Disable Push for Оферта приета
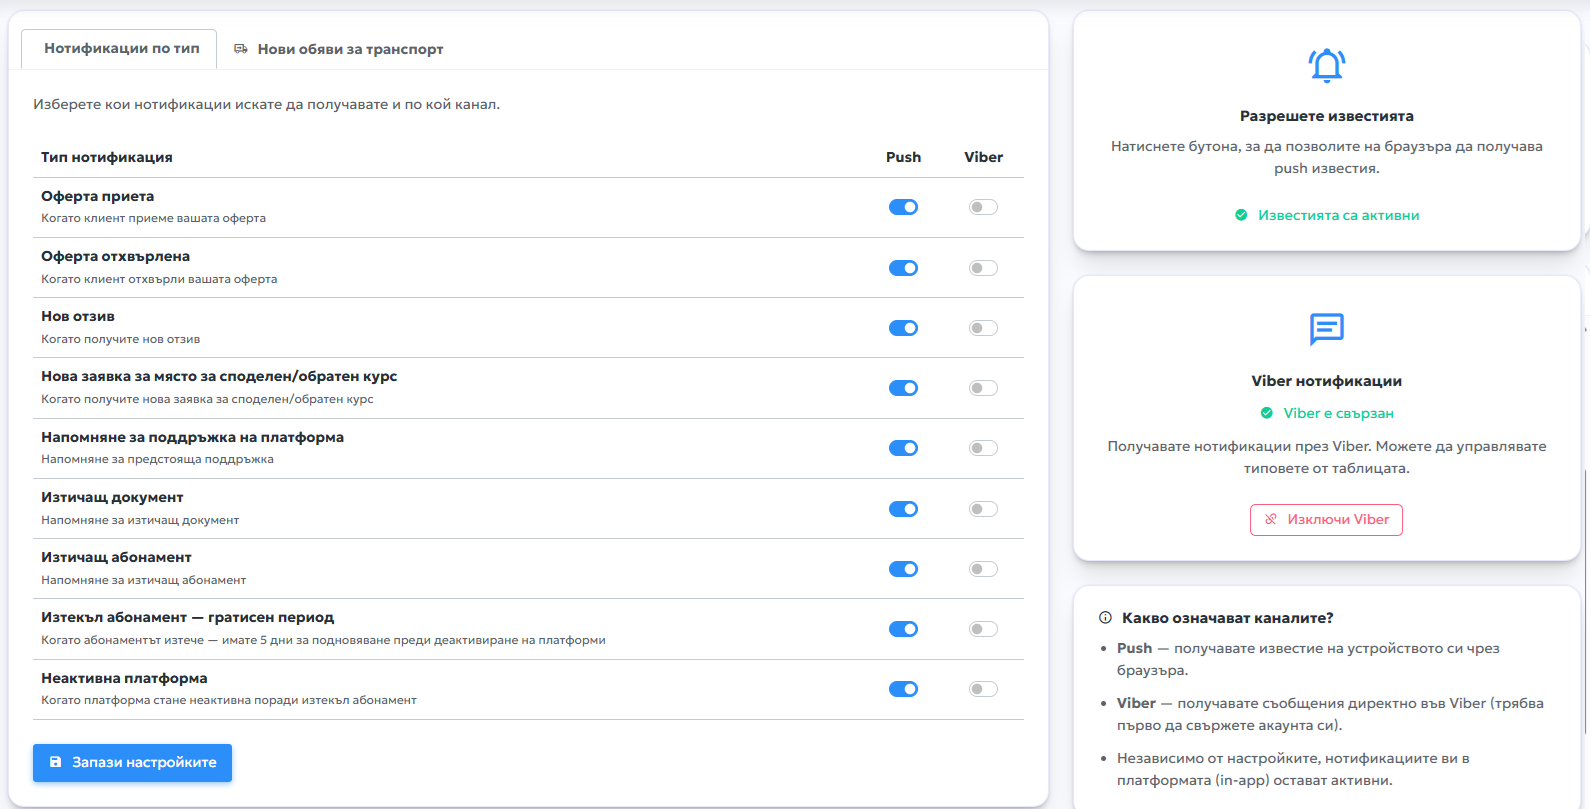 [903, 207]
